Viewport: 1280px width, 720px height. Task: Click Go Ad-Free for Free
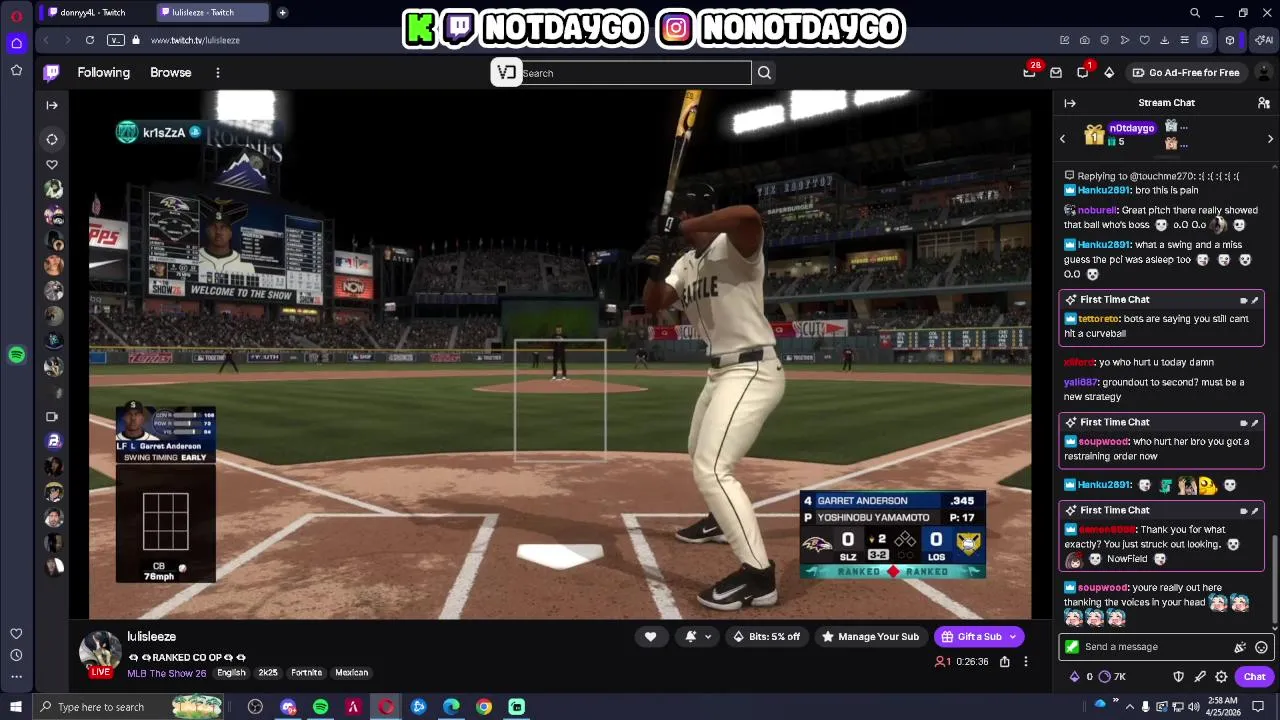pos(1186,72)
